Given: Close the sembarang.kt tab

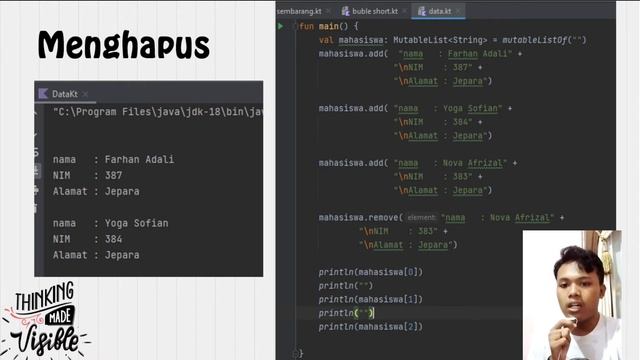Looking at the screenshot, I should [328, 11].
